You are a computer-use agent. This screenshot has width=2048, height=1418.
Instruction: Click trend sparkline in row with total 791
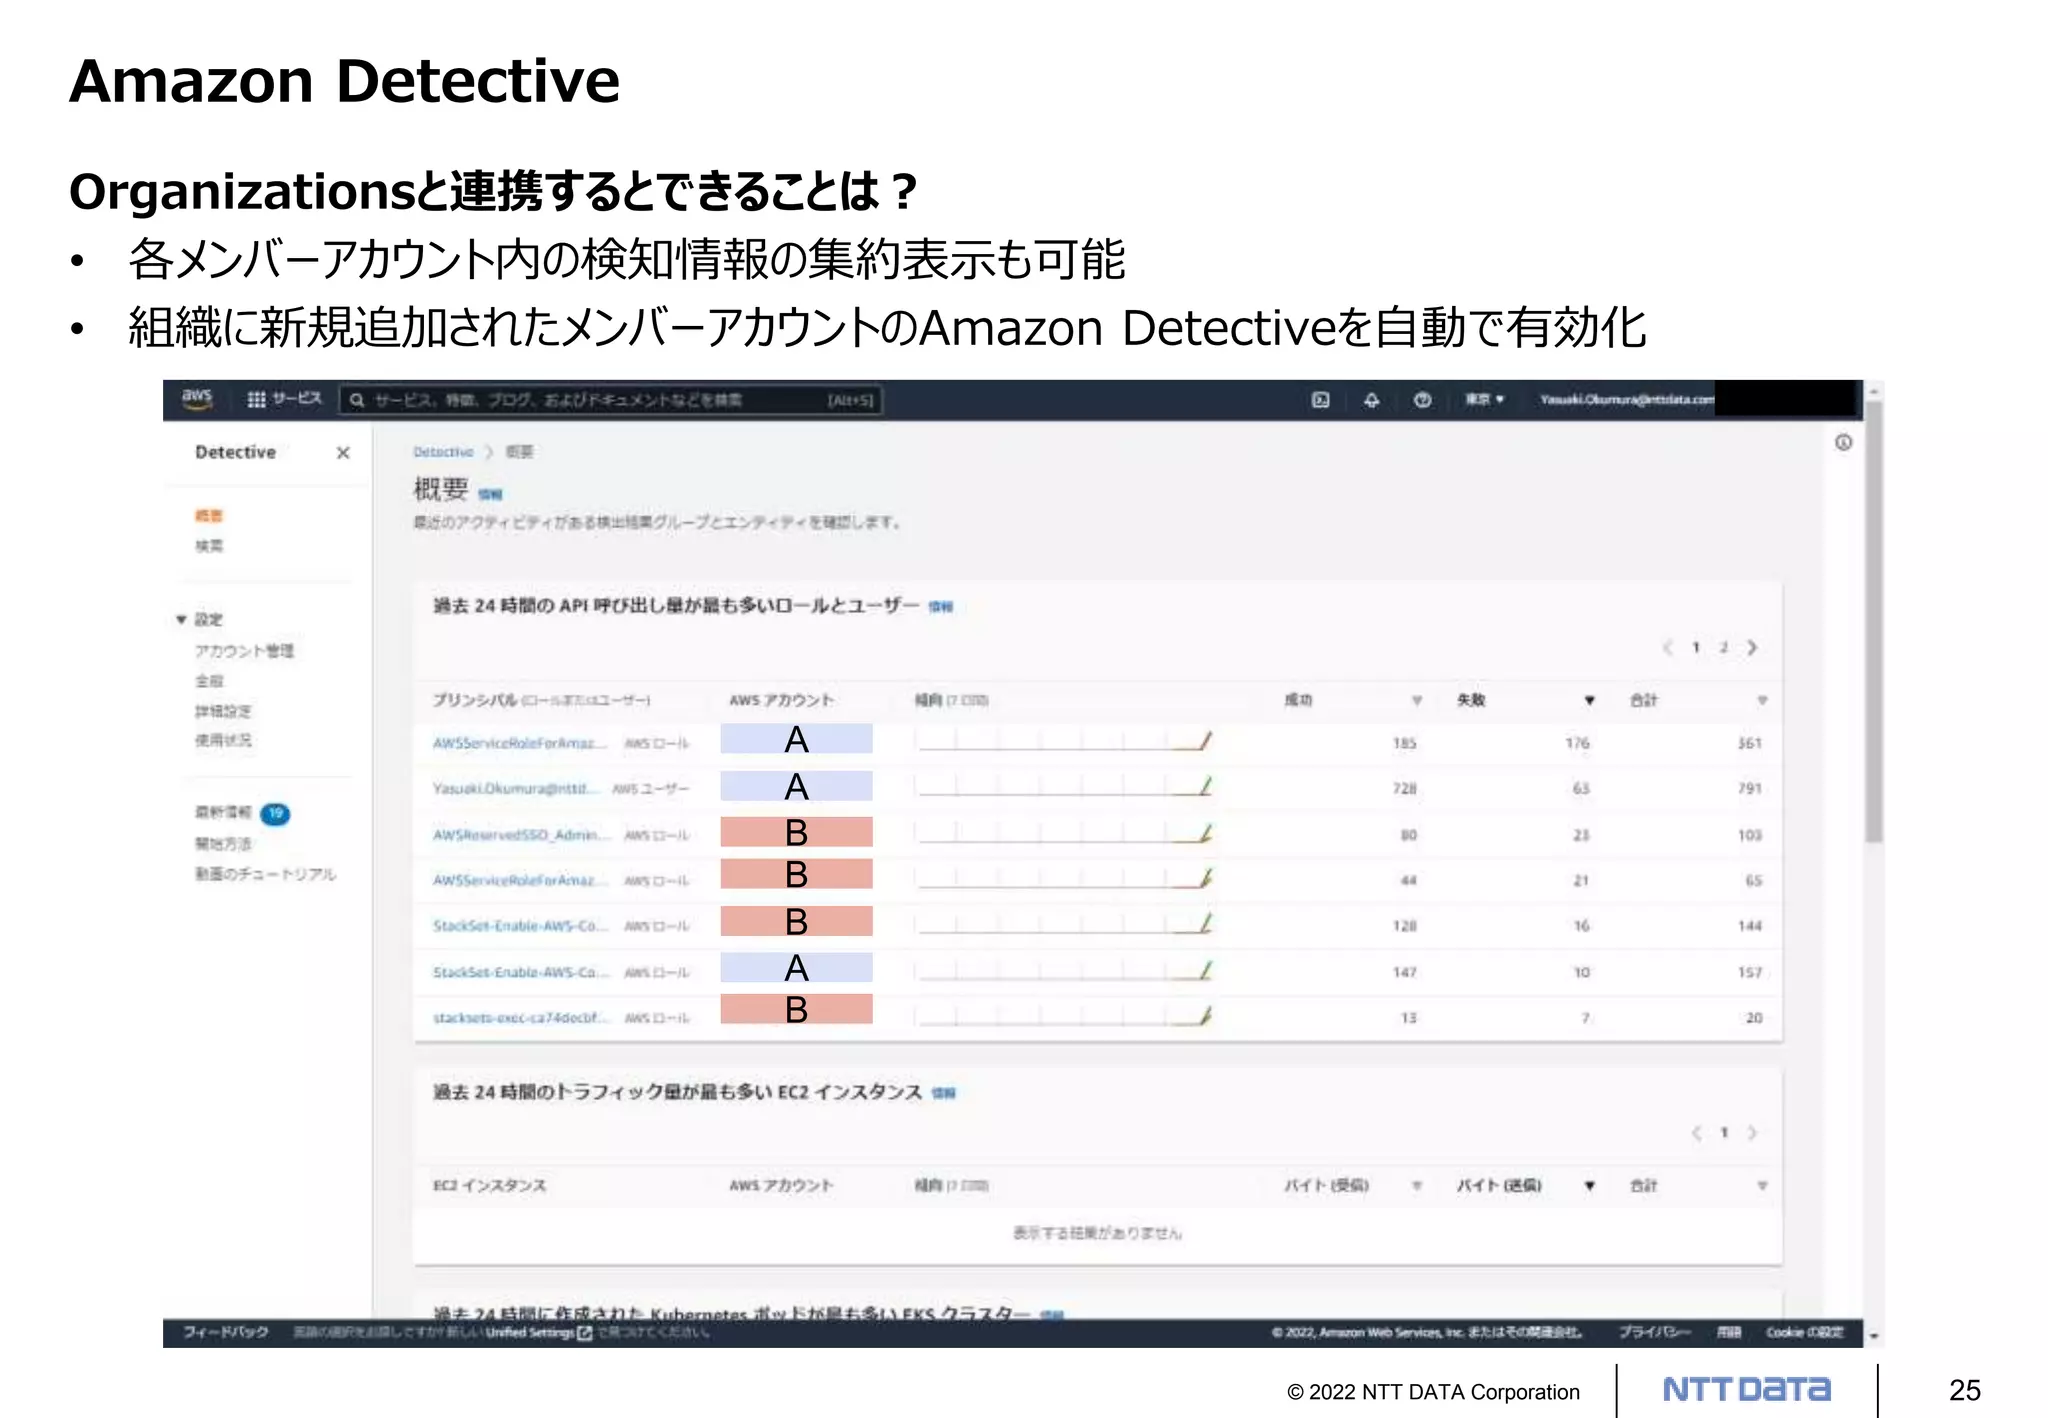point(1064,787)
